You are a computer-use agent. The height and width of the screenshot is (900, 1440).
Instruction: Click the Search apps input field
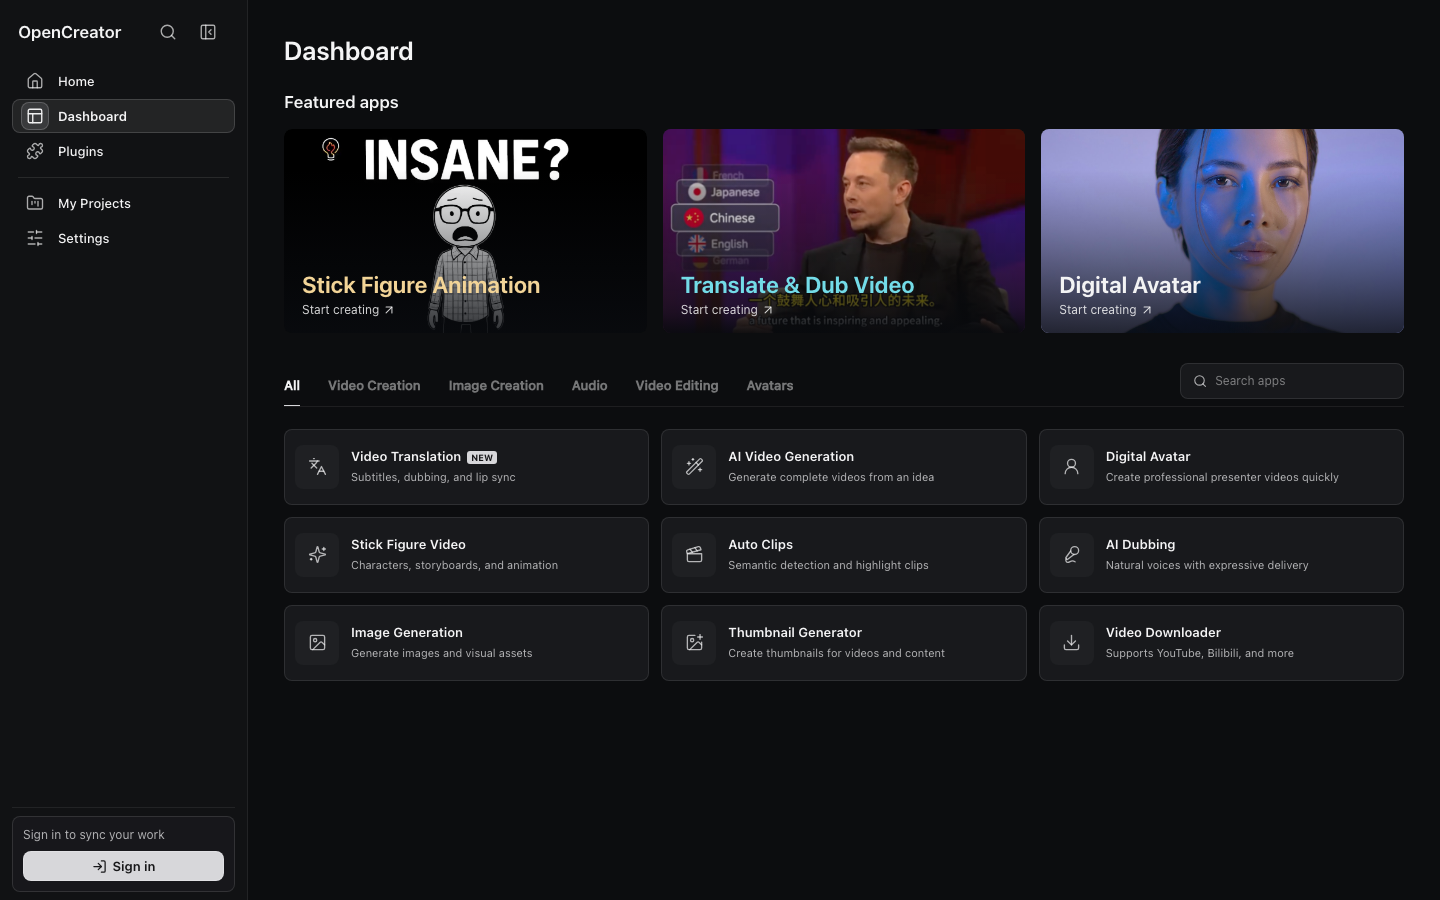pyautogui.click(x=1292, y=381)
